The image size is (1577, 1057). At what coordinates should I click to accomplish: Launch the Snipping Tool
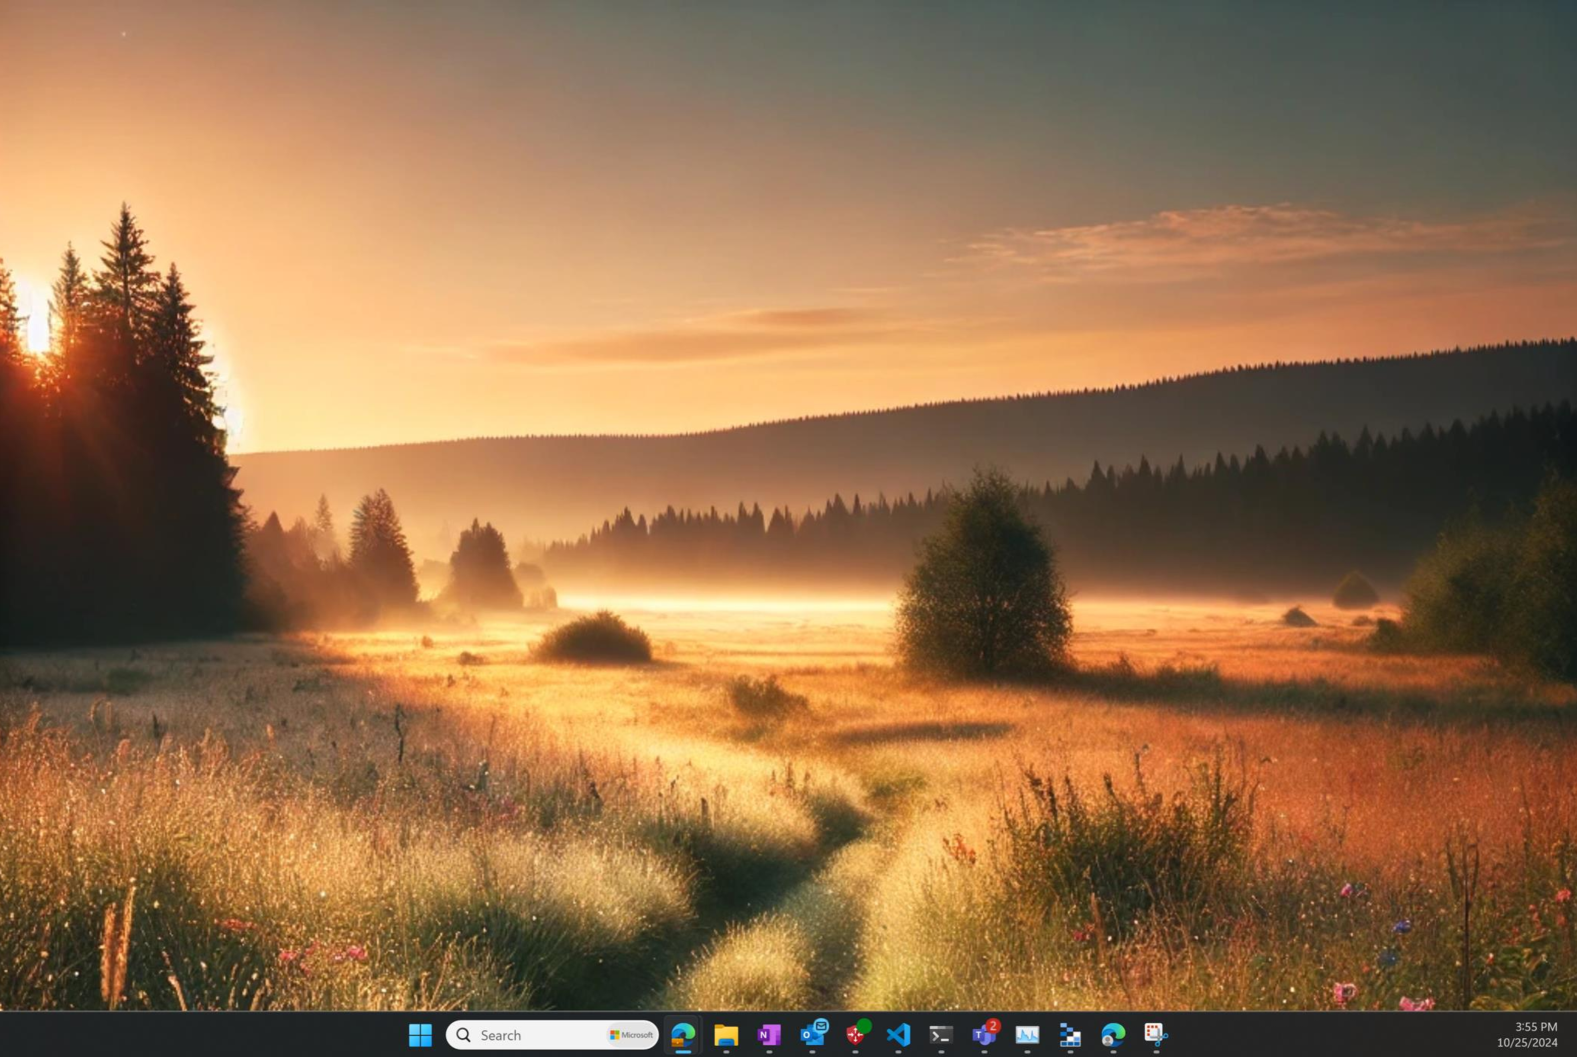[1156, 1035]
